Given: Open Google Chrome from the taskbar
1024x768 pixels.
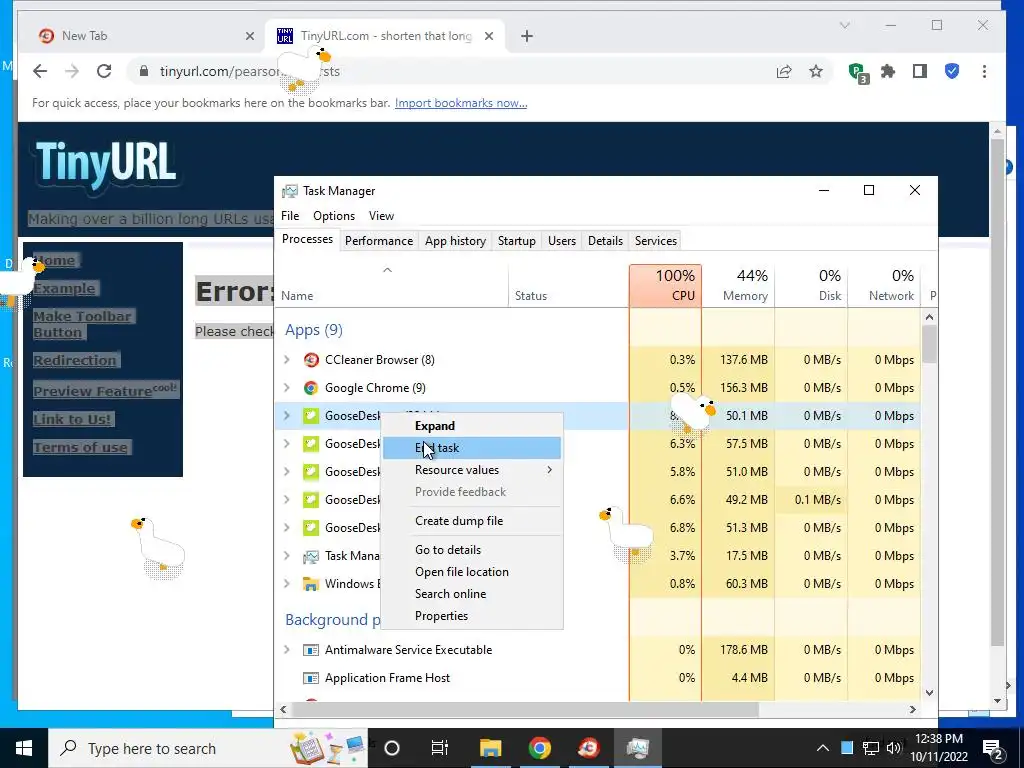Looking at the screenshot, I should click(539, 748).
